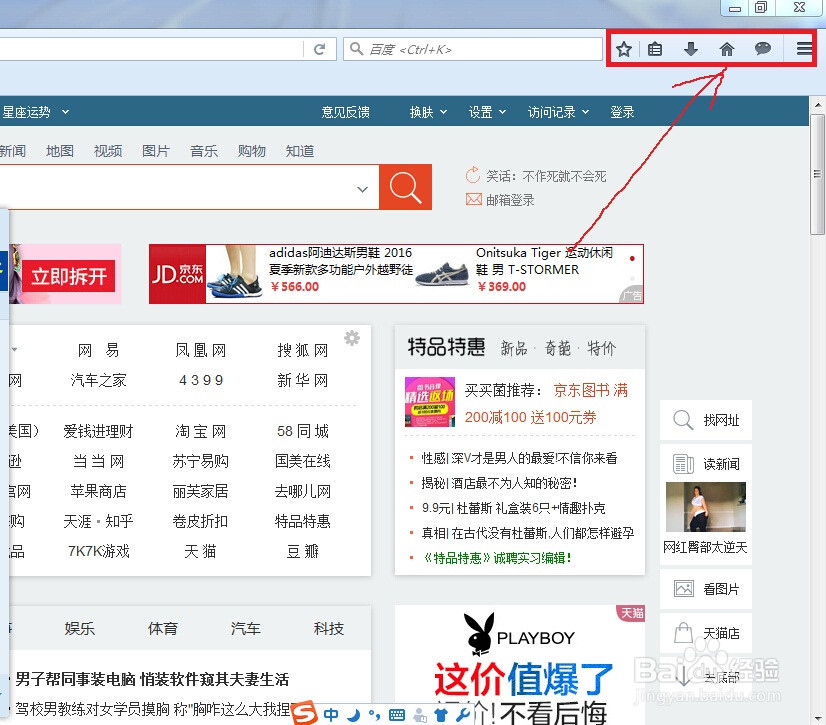
Task: Expand the 访问记录 dropdown
Action: click(585, 112)
